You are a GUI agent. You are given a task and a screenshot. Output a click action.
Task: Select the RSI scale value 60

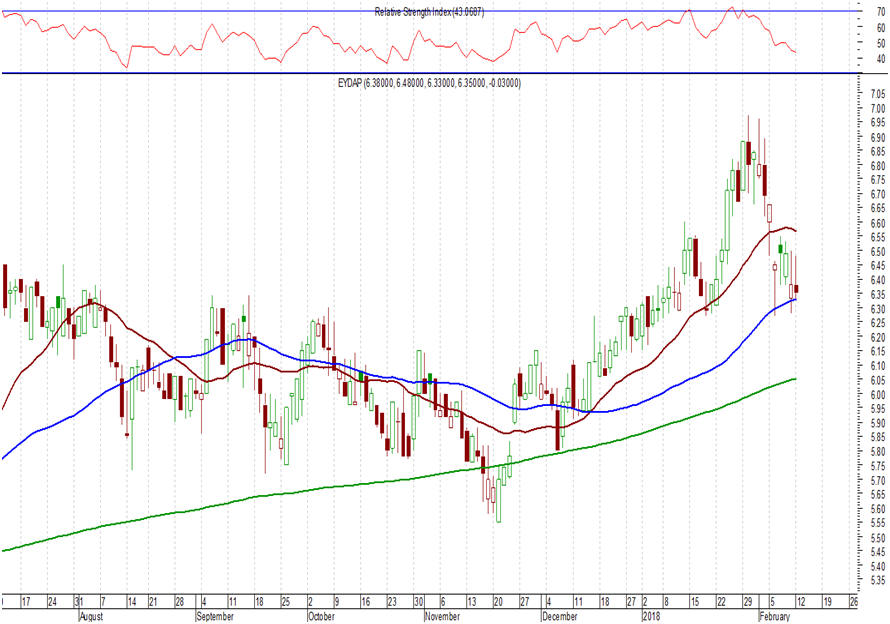[881, 27]
